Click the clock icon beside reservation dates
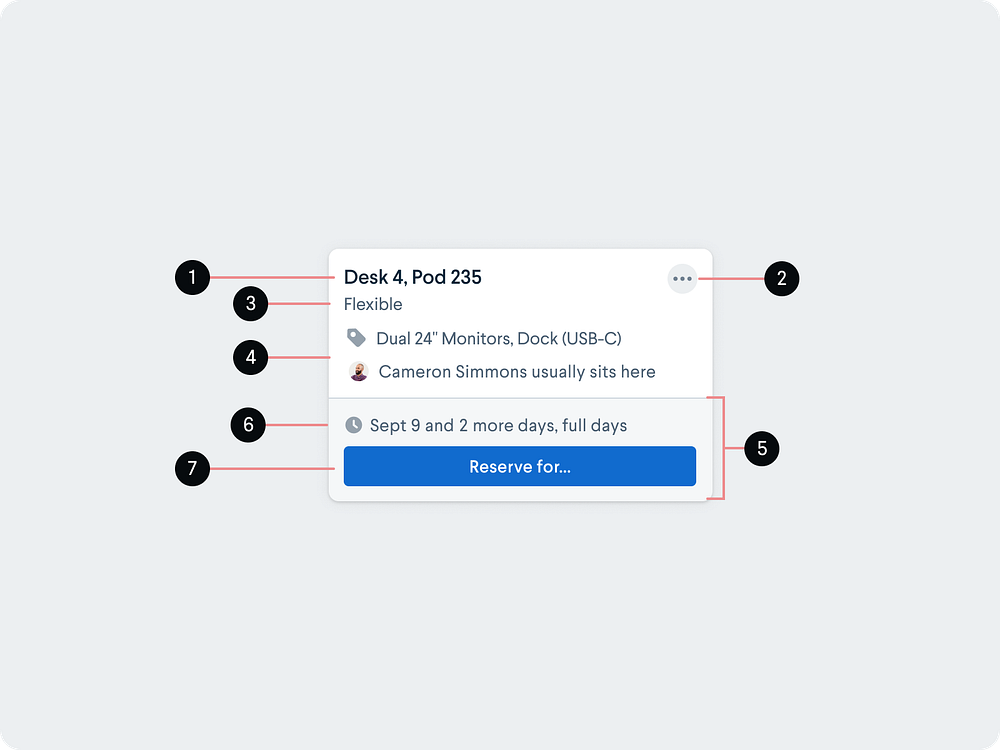 click(x=356, y=425)
